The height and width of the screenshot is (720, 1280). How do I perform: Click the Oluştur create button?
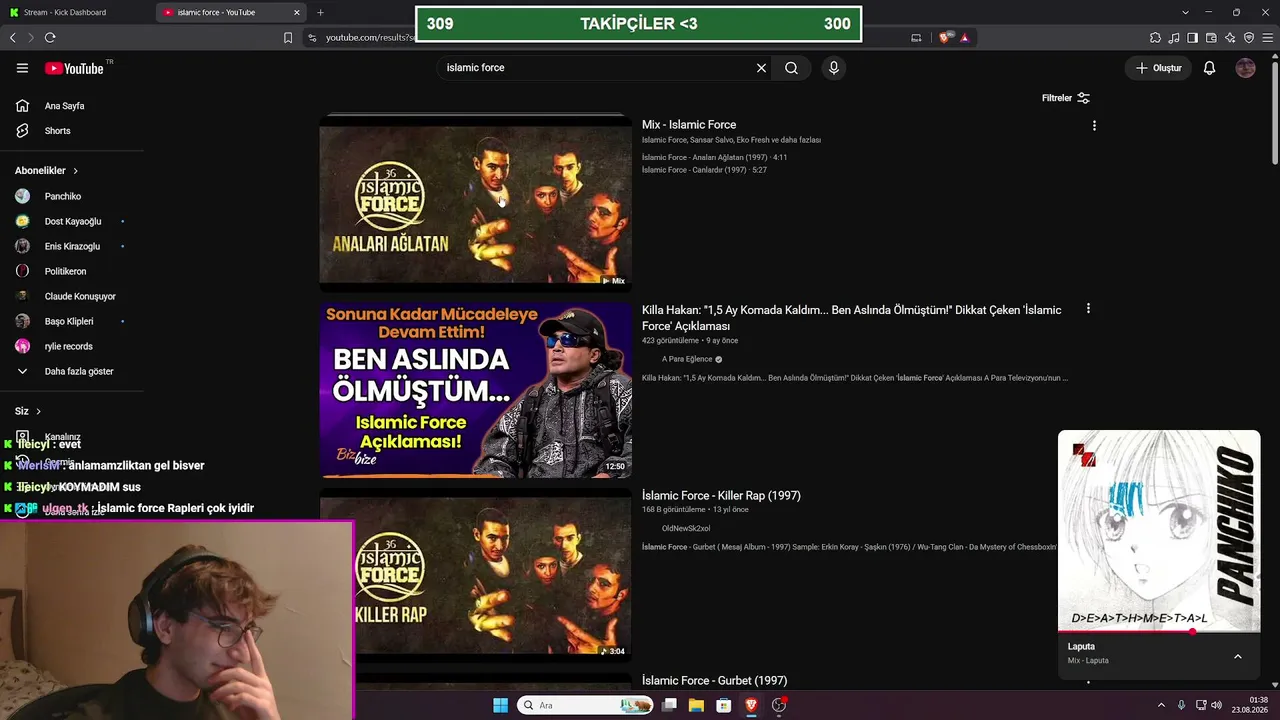1158,68
